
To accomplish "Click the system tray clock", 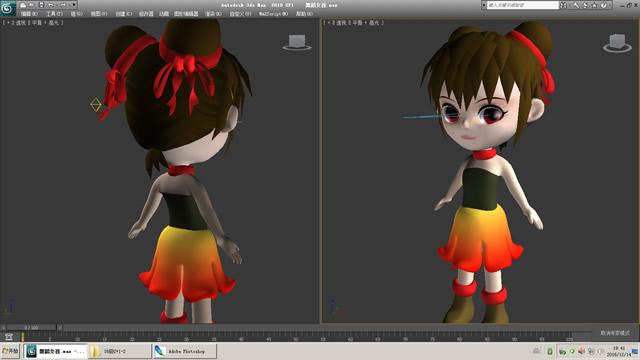I will [619, 351].
